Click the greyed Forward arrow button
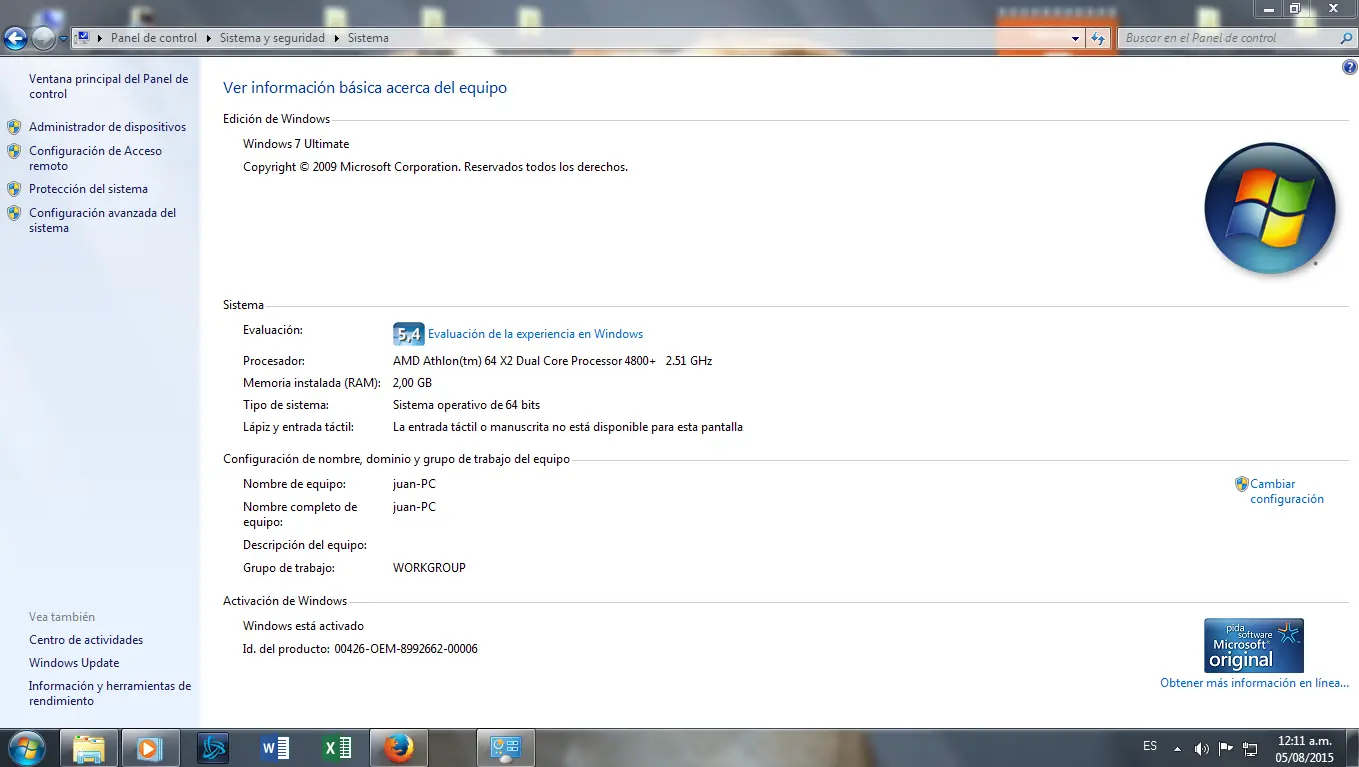Image resolution: width=1359 pixels, height=767 pixels. [x=44, y=39]
